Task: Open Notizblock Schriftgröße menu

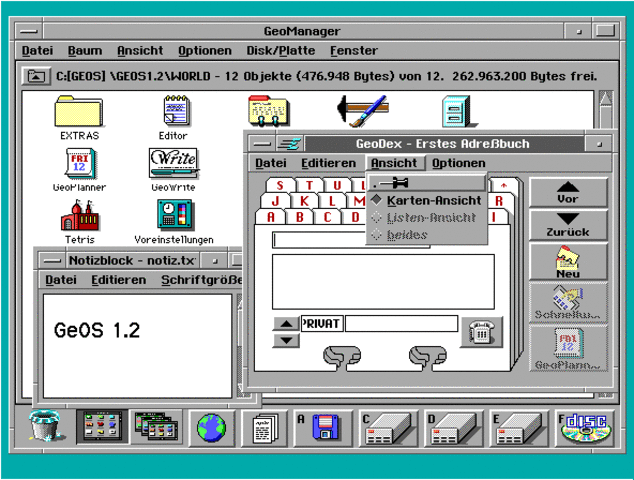Action: tap(201, 280)
